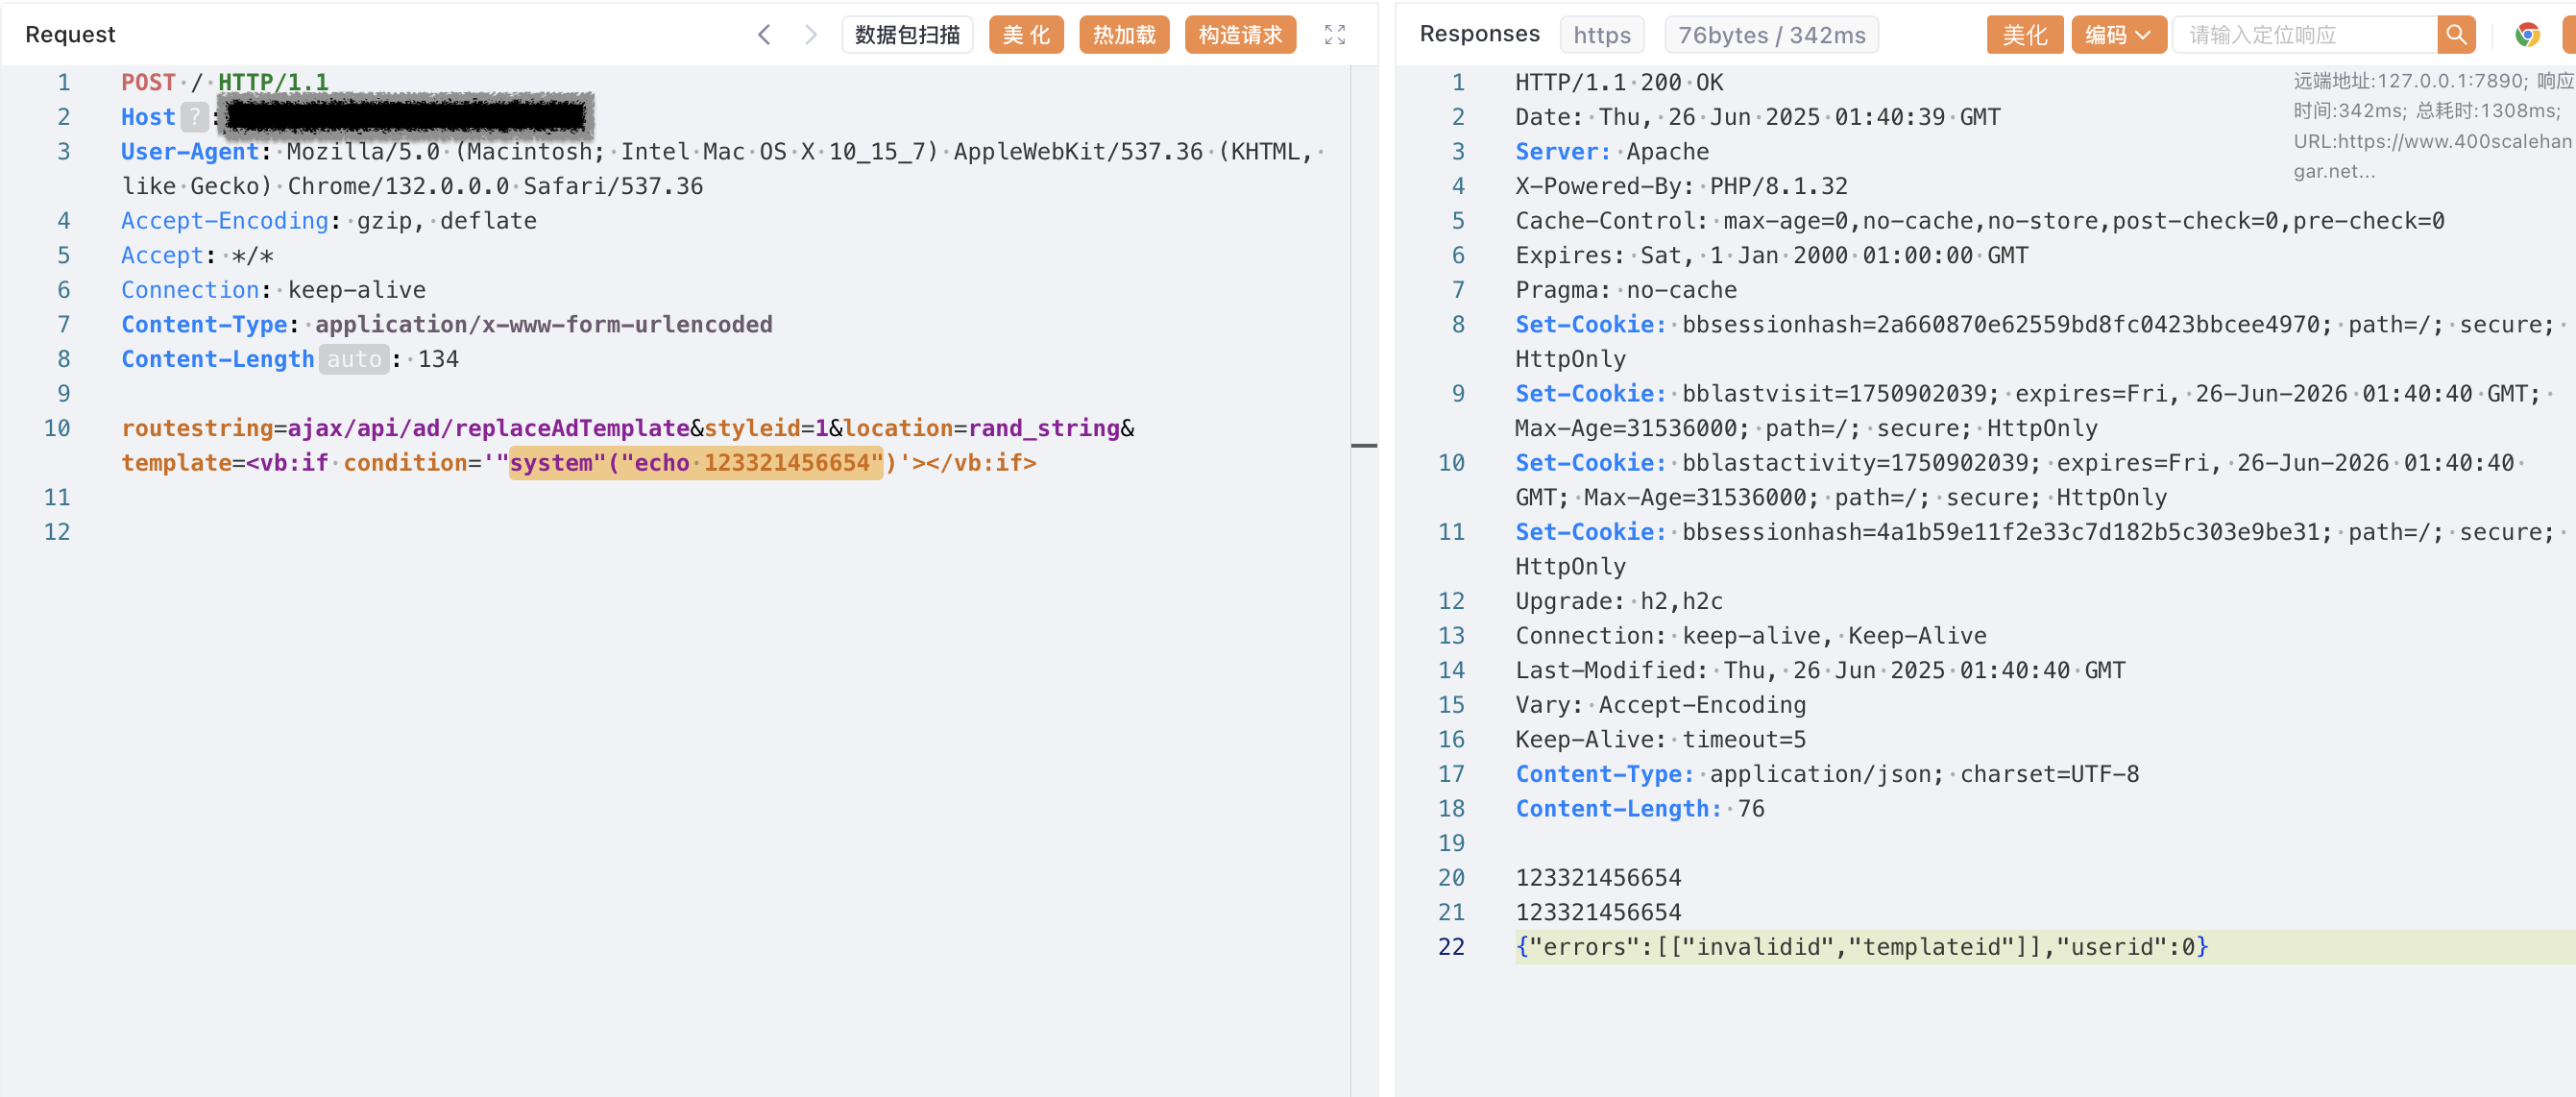Click the 热加载 hot reload button

(x=1123, y=35)
